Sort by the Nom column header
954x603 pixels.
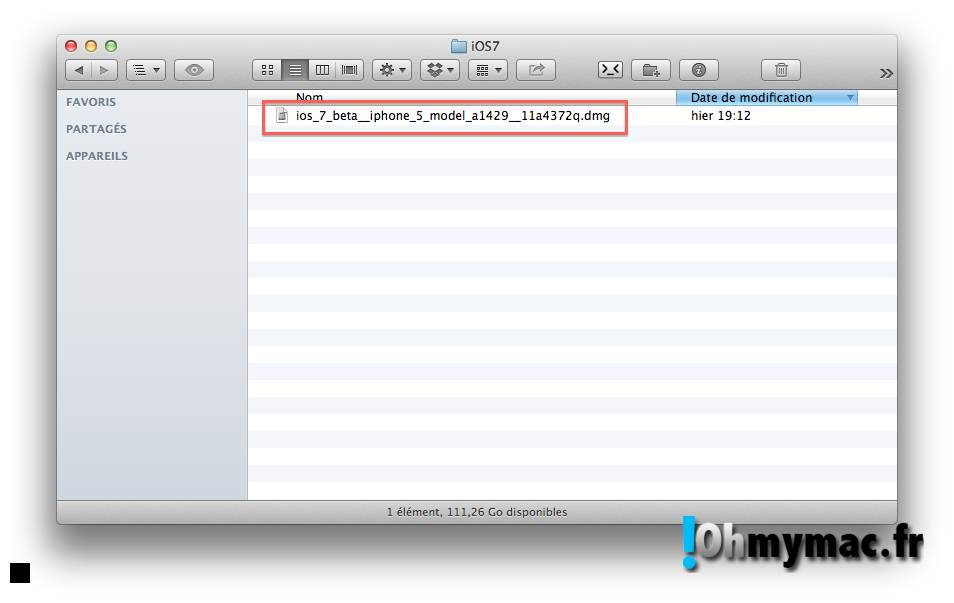[x=310, y=98]
